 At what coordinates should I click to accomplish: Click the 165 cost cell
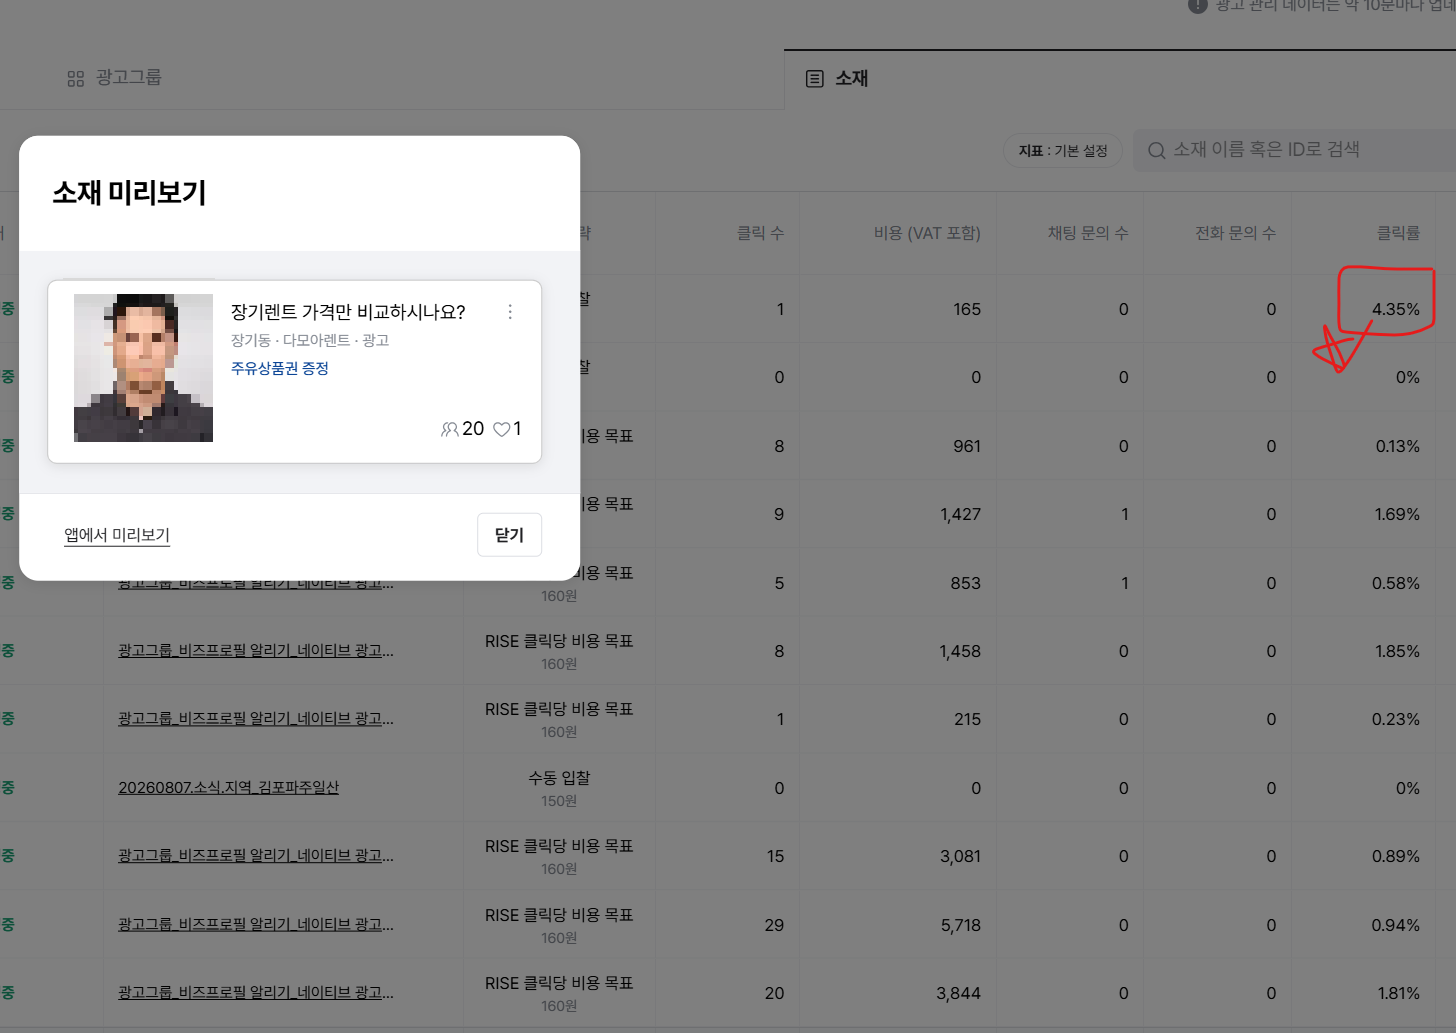(967, 309)
